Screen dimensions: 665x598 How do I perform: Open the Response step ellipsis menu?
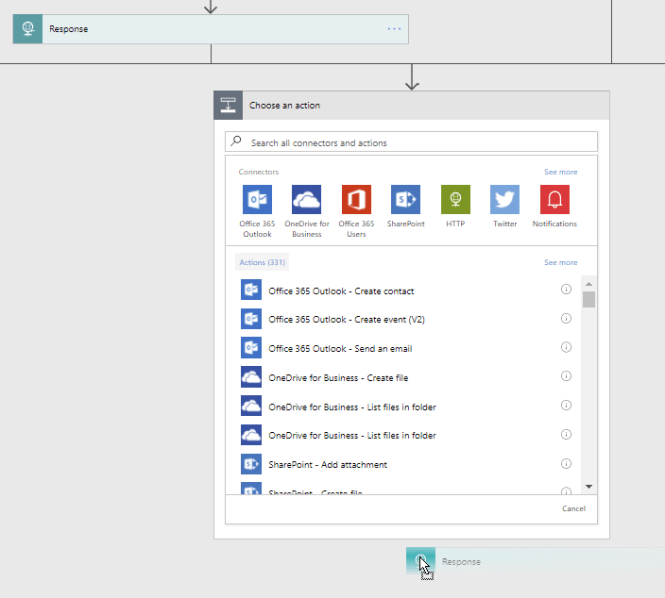click(x=394, y=29)
